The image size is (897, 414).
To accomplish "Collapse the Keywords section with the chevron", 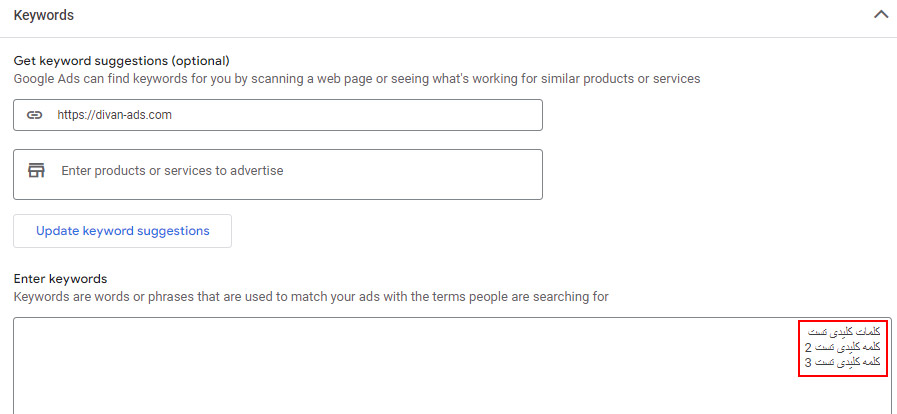I will pos(881,15).
